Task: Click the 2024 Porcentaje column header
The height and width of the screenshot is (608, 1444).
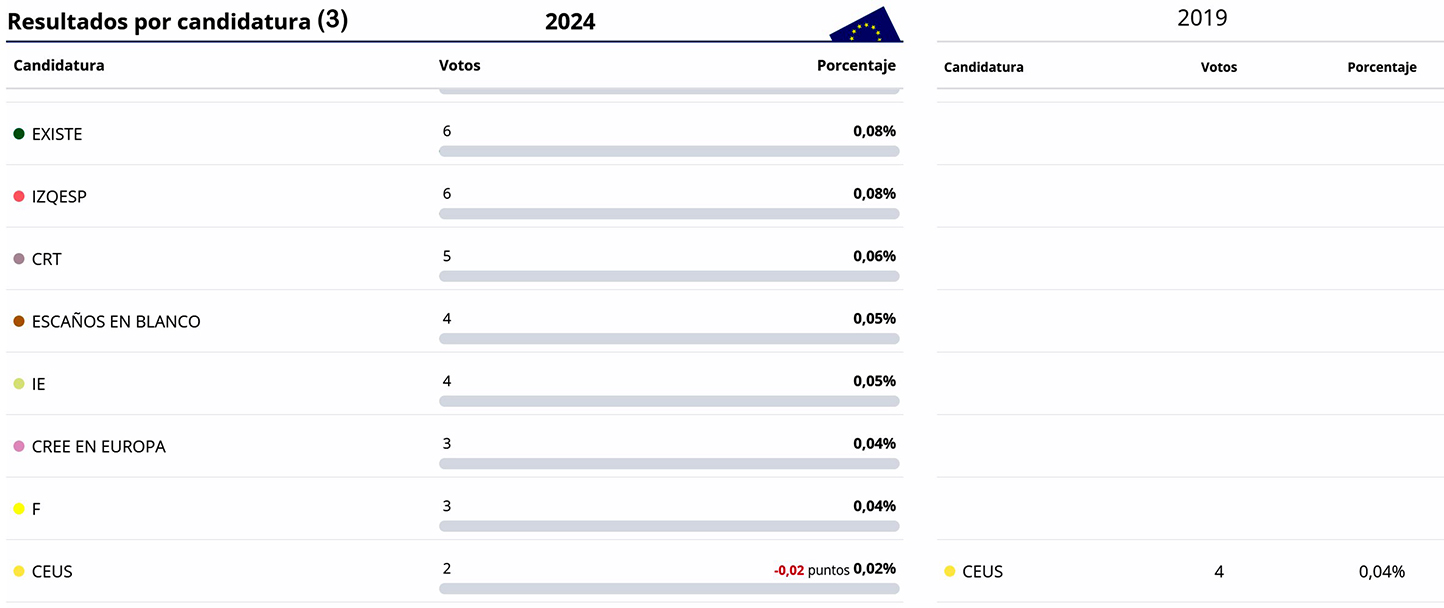Action: (856, 66)
